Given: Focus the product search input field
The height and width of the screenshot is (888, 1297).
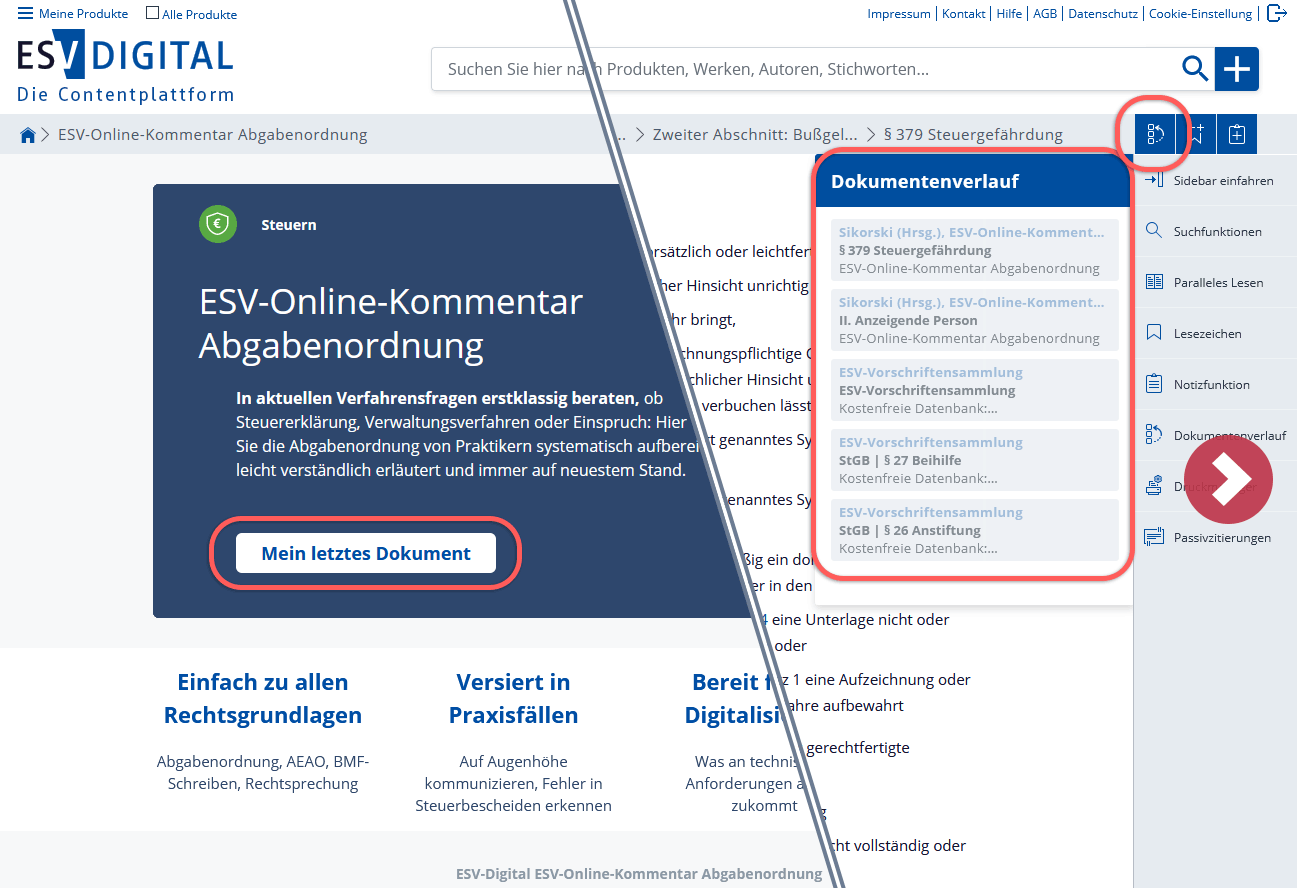Looking at the screenshot, I should tap(805, 69).
